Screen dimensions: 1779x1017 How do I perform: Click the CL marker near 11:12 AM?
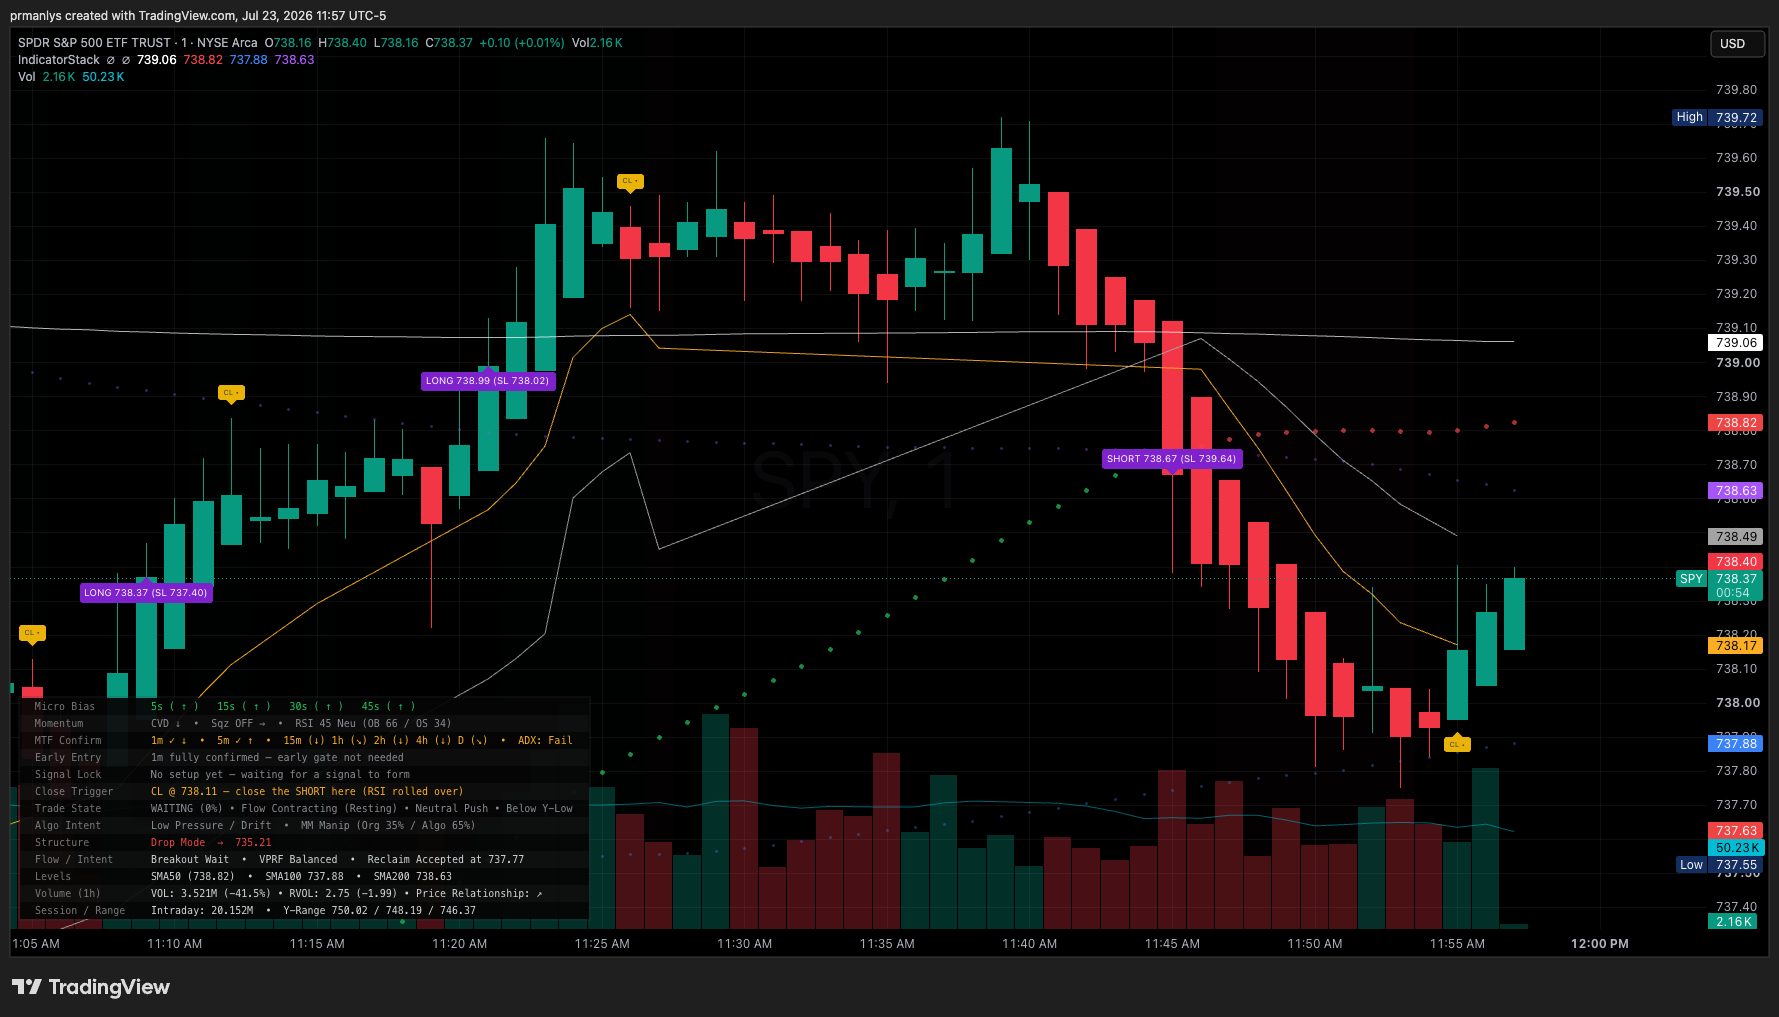[231, 393]
